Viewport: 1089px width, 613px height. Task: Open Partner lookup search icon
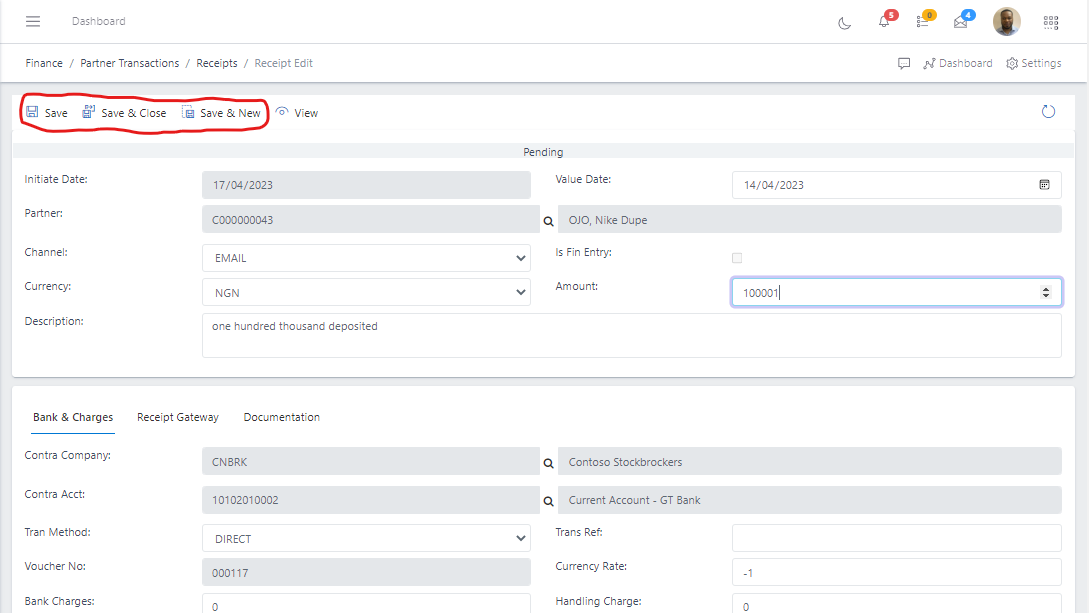click(548, 220)
